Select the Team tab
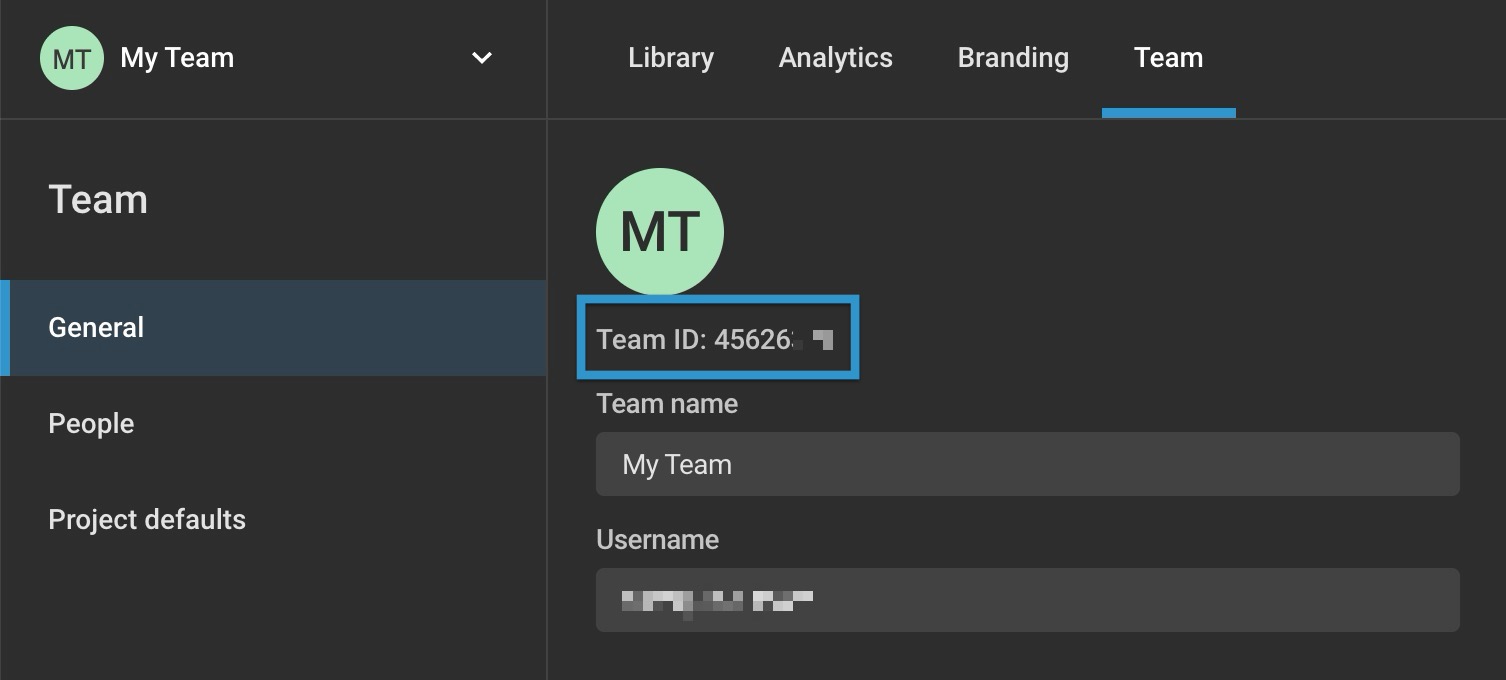 (x=1168, y=57)
